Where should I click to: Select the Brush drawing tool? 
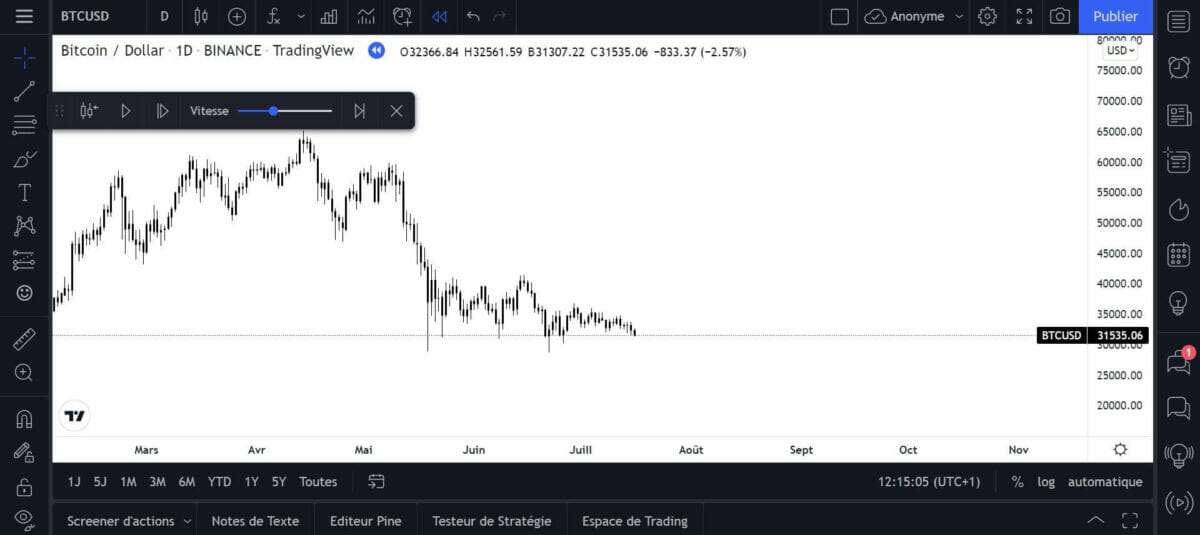tap(25, 159)
